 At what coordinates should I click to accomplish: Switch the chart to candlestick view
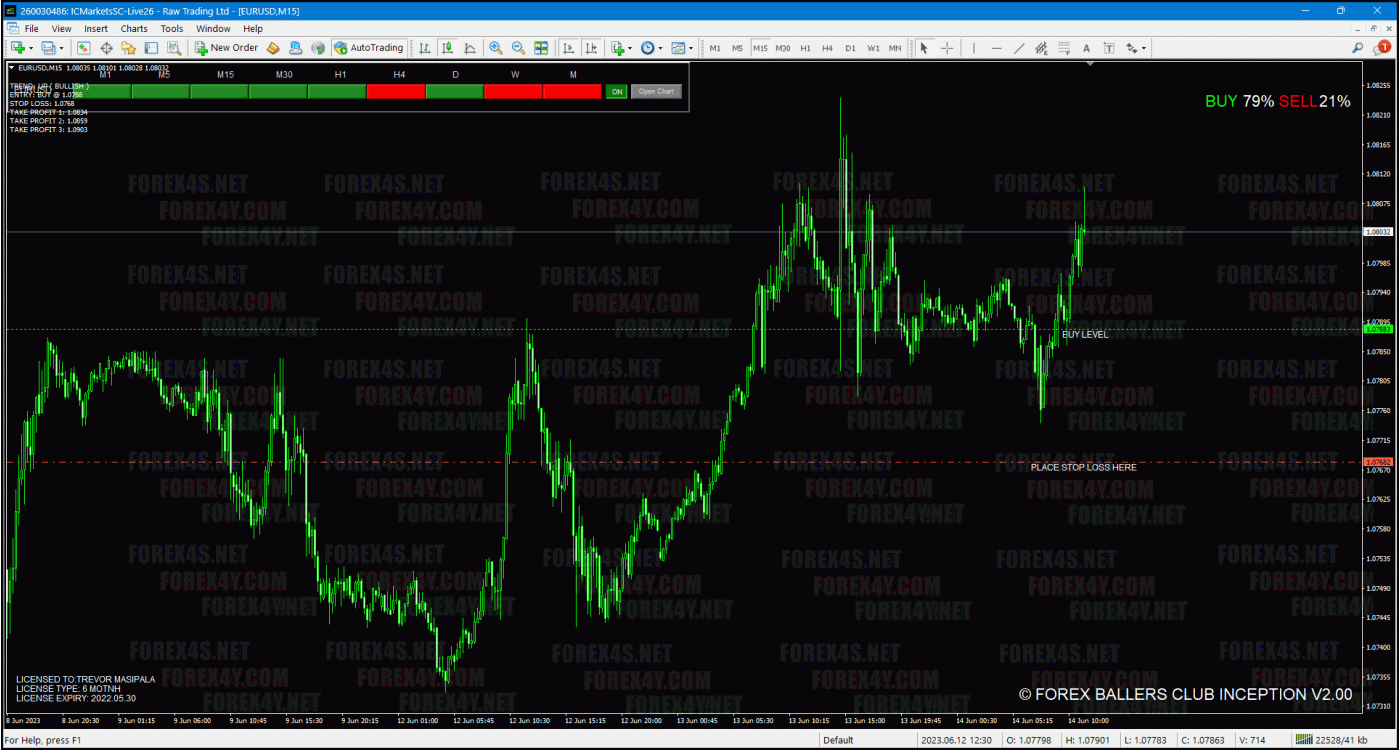pos(448,47)
